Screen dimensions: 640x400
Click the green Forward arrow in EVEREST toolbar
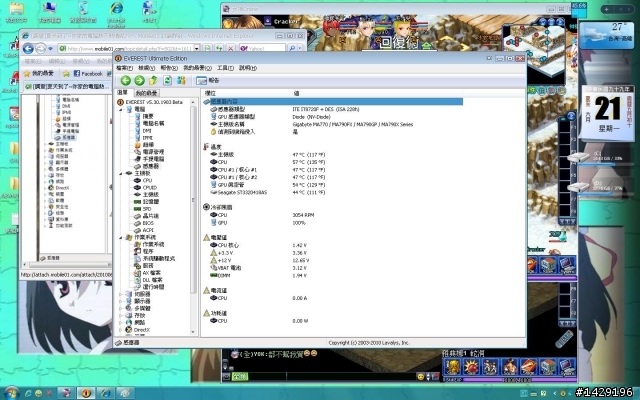tap(139, 80)
